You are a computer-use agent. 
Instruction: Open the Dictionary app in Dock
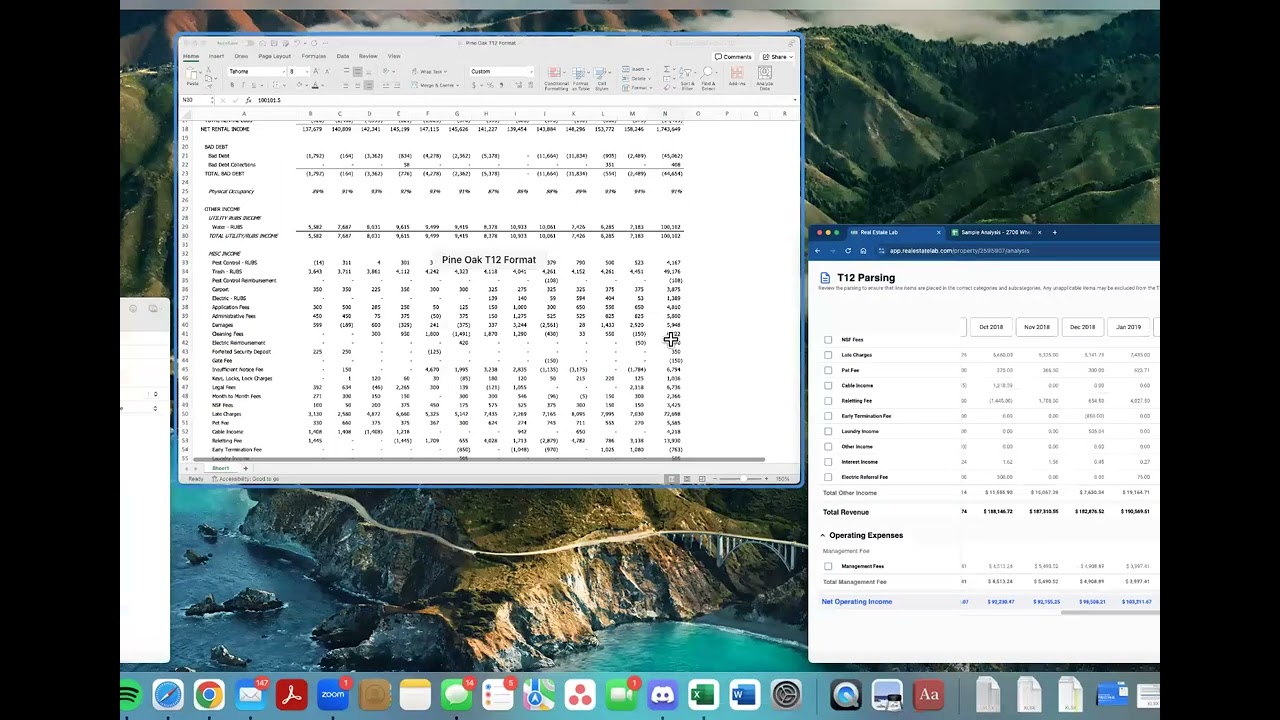(x=928, y=694)
